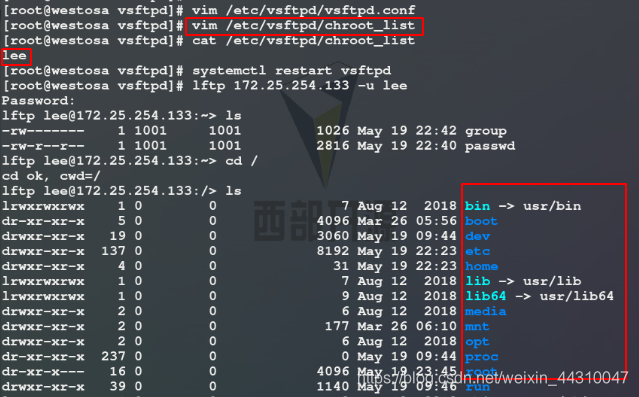The image size is (639, 397).
Task: Select the 'media' directory name
Action: (485, 311)
